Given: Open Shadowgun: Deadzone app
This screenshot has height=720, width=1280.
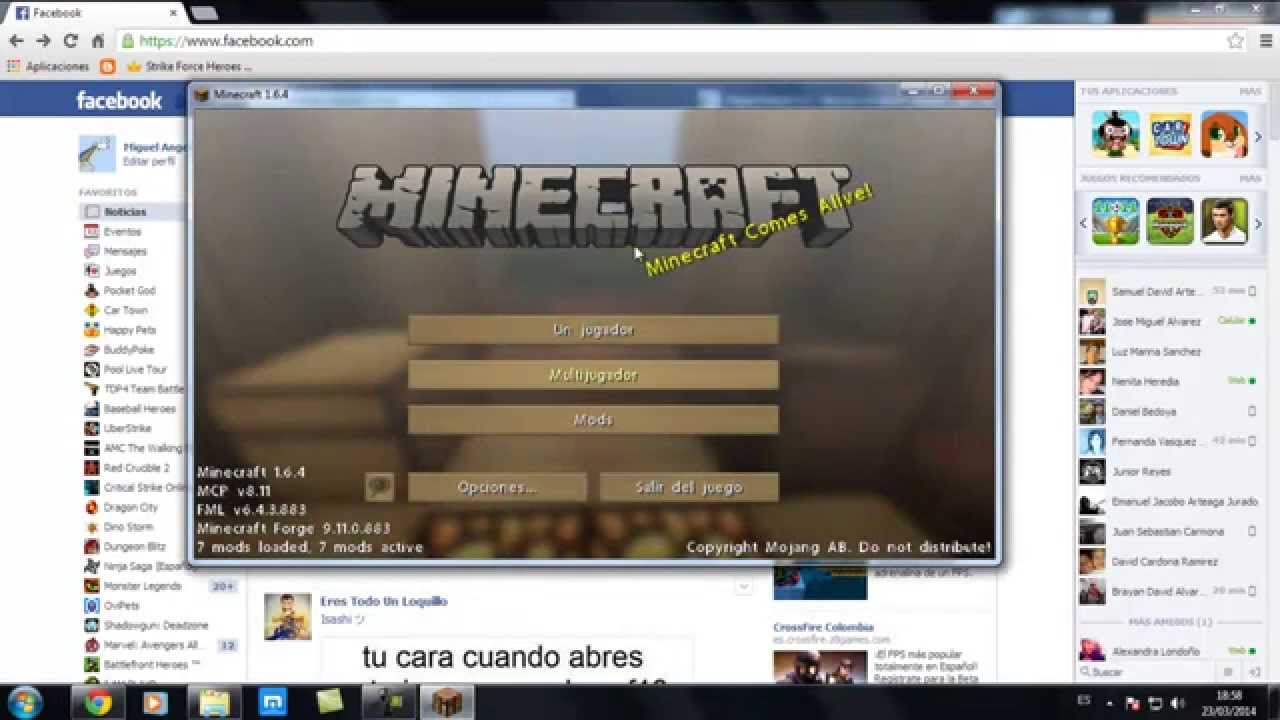Looking at the screenshot, I should pyautogui.click(x=145, y=626).
